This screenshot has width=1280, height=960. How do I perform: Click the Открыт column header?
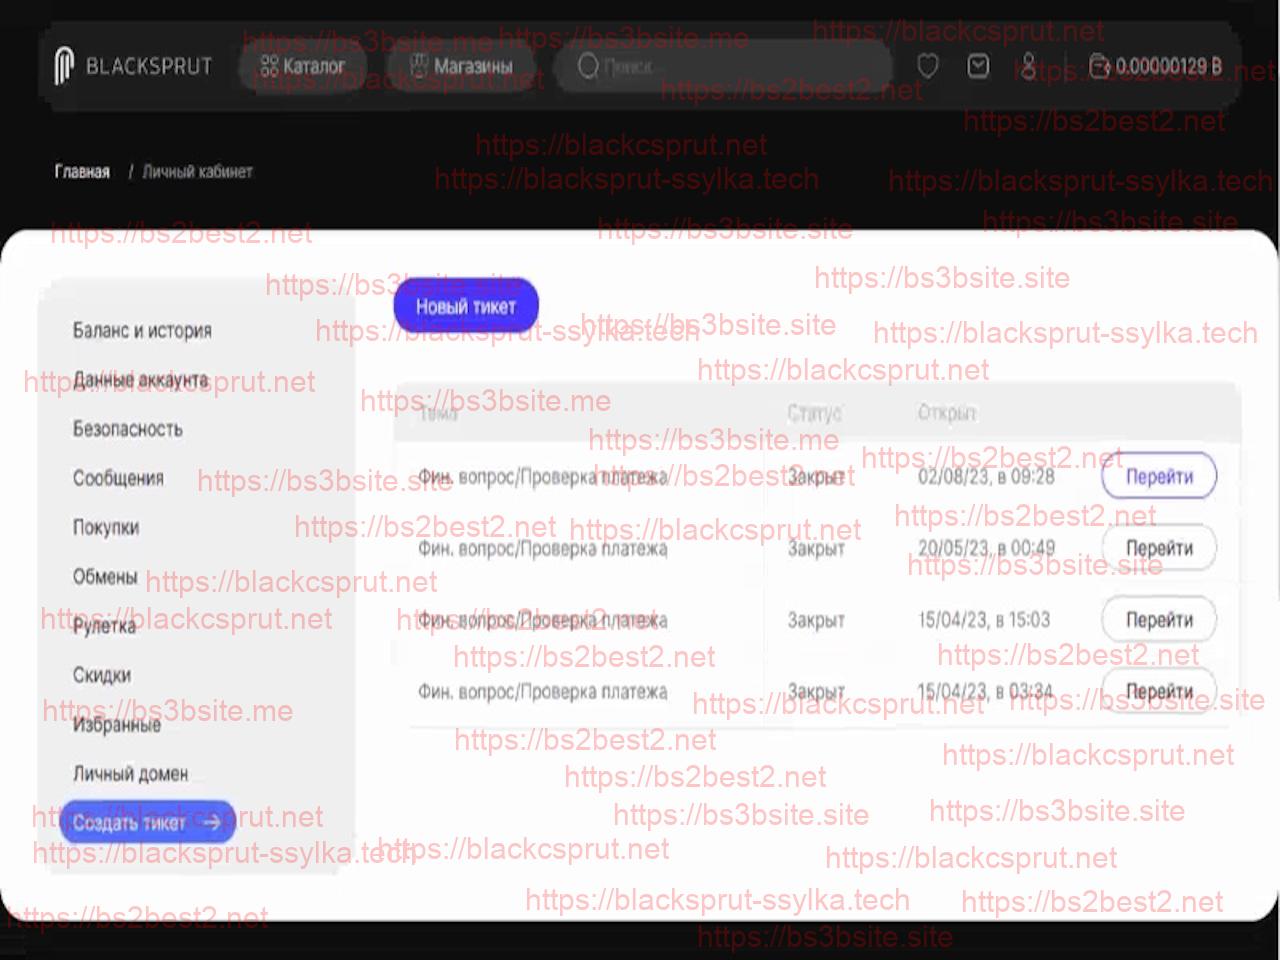946,413
